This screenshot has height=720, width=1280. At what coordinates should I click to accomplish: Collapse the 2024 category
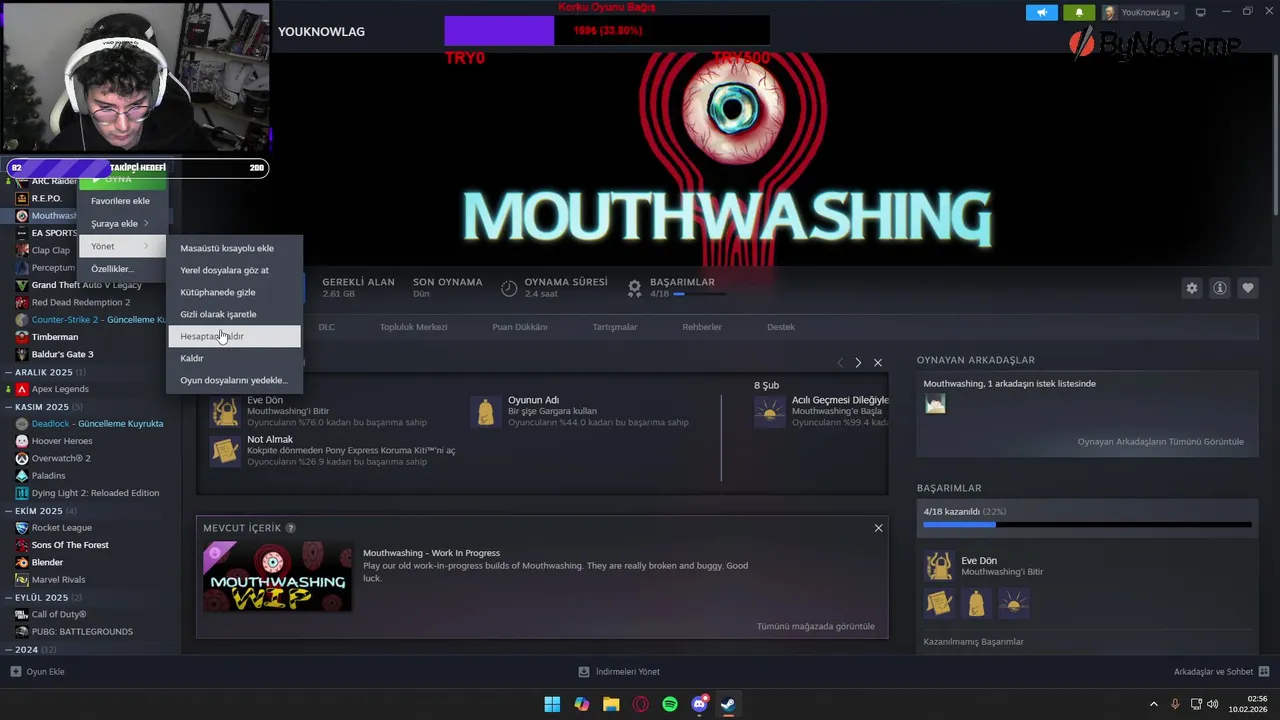tap(9, 649)
